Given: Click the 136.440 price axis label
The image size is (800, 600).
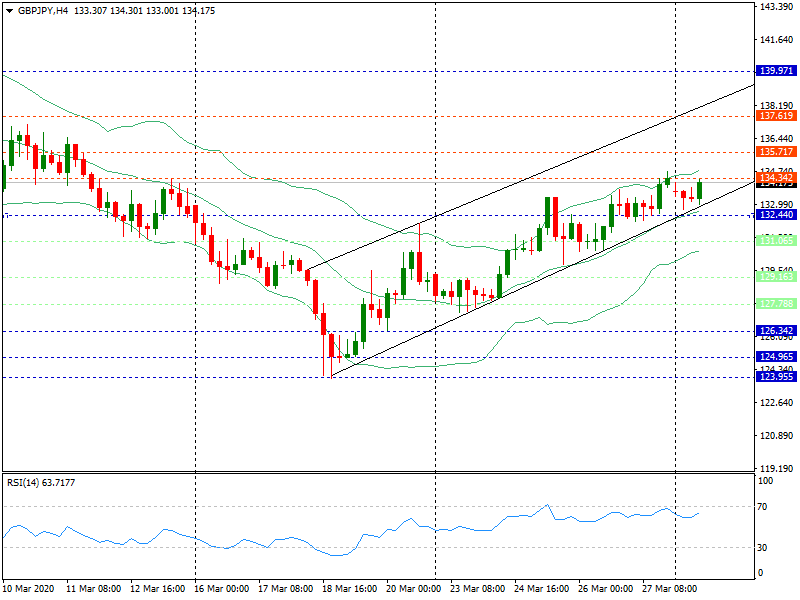Looking at the screenshot, I should tap(777, 139).
